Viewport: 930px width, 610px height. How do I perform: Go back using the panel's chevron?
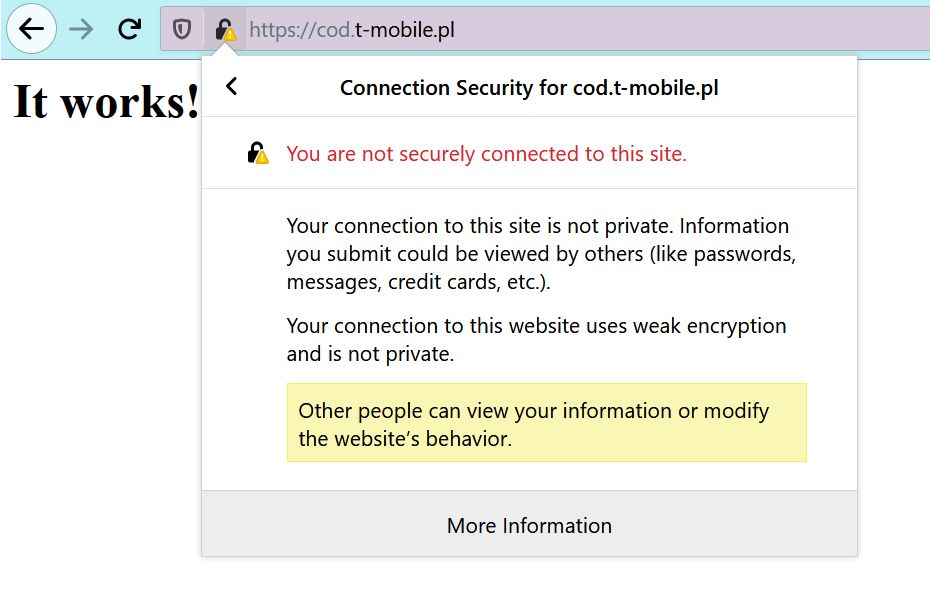point(232,86)
